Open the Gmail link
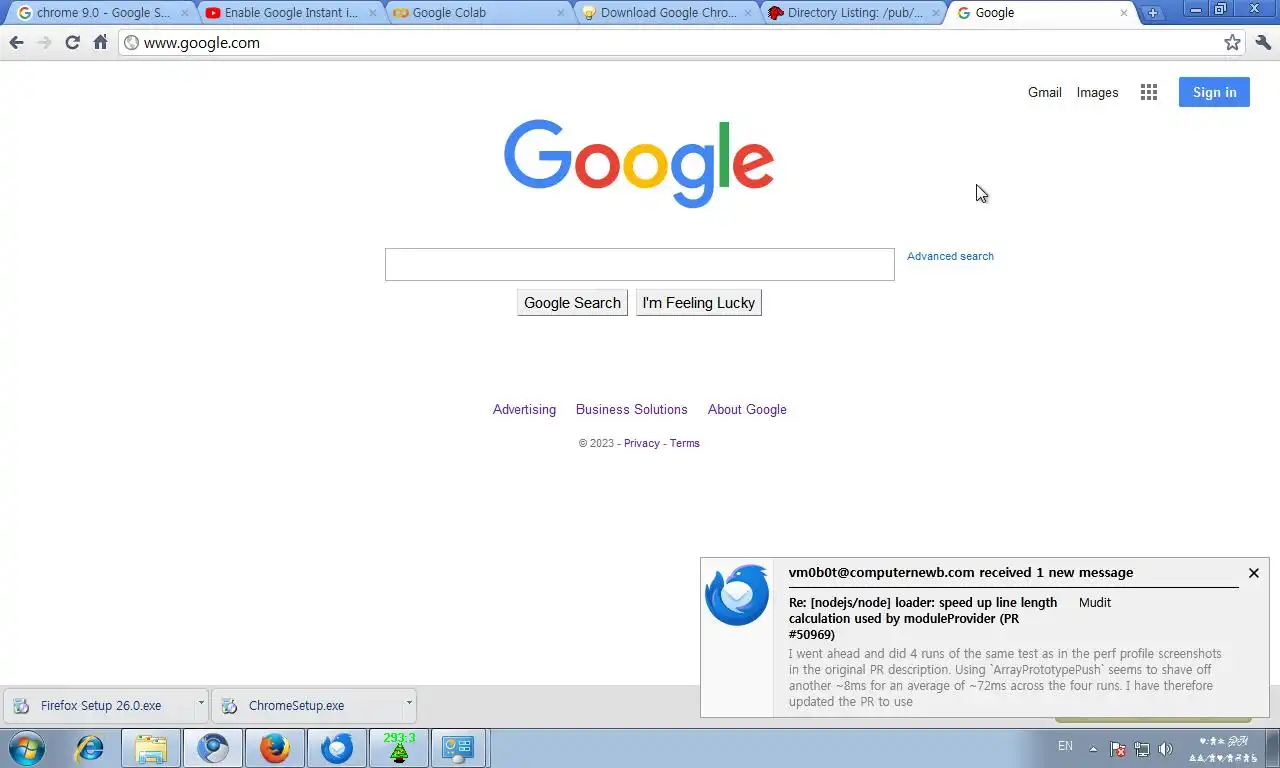 (1045, 92)
